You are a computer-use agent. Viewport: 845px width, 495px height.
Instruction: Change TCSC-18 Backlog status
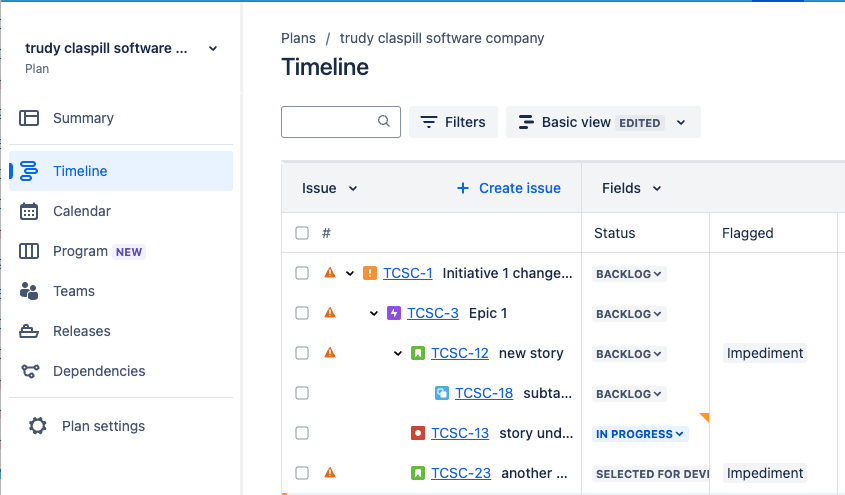629,394
